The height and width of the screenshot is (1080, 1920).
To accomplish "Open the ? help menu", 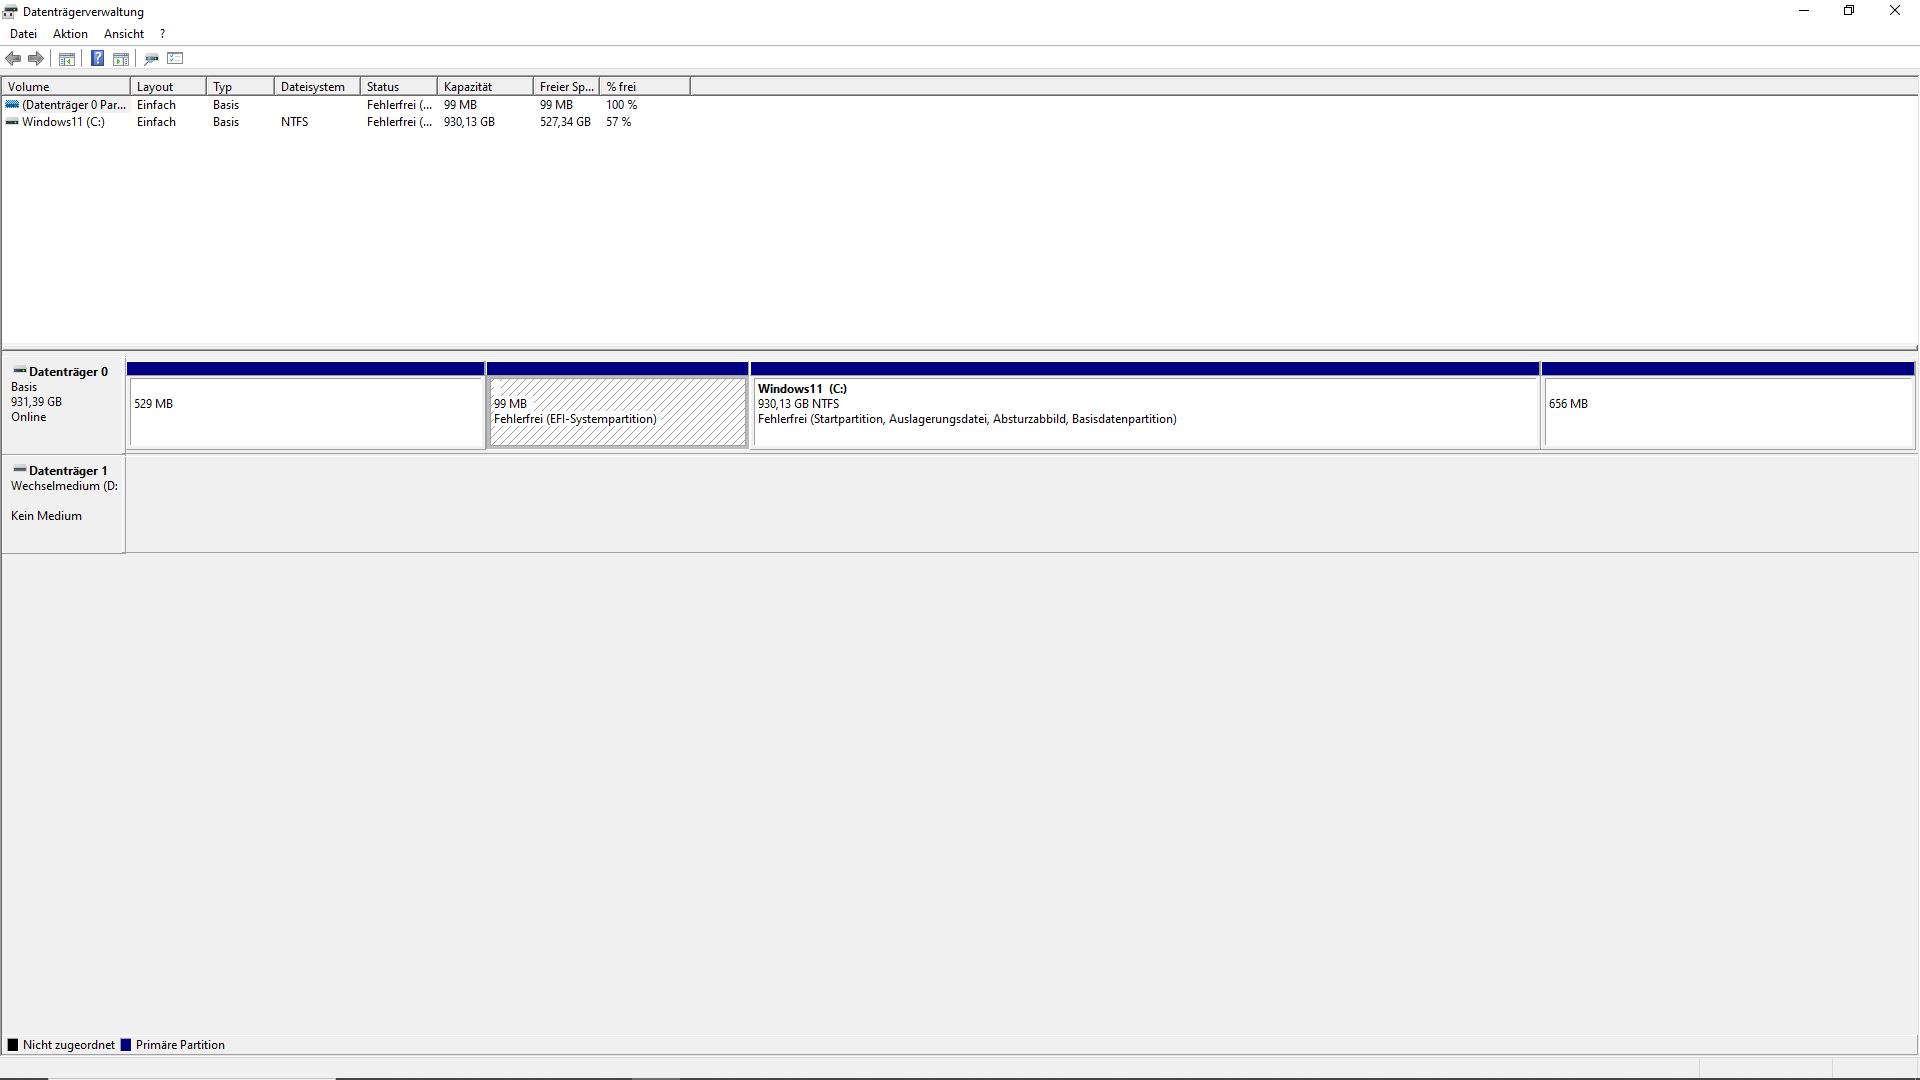I will pos(162,34).
